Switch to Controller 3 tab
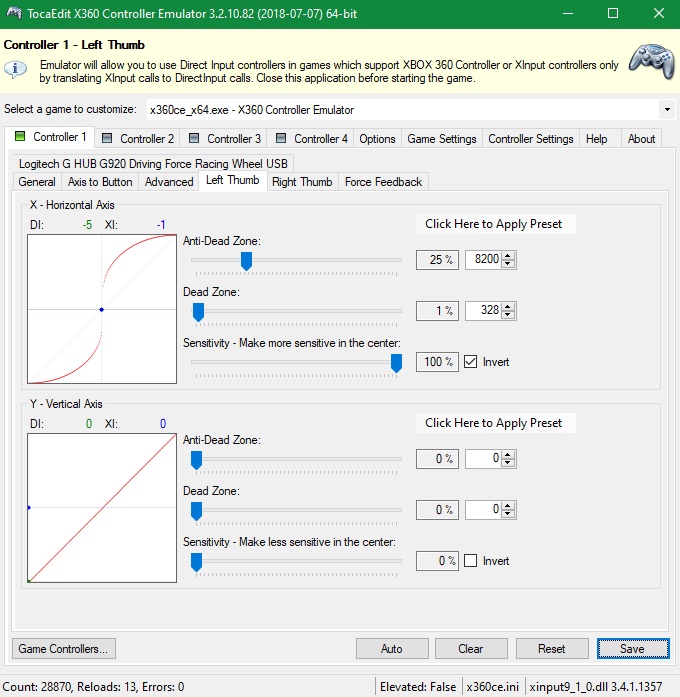 click(x=225, y=138)
